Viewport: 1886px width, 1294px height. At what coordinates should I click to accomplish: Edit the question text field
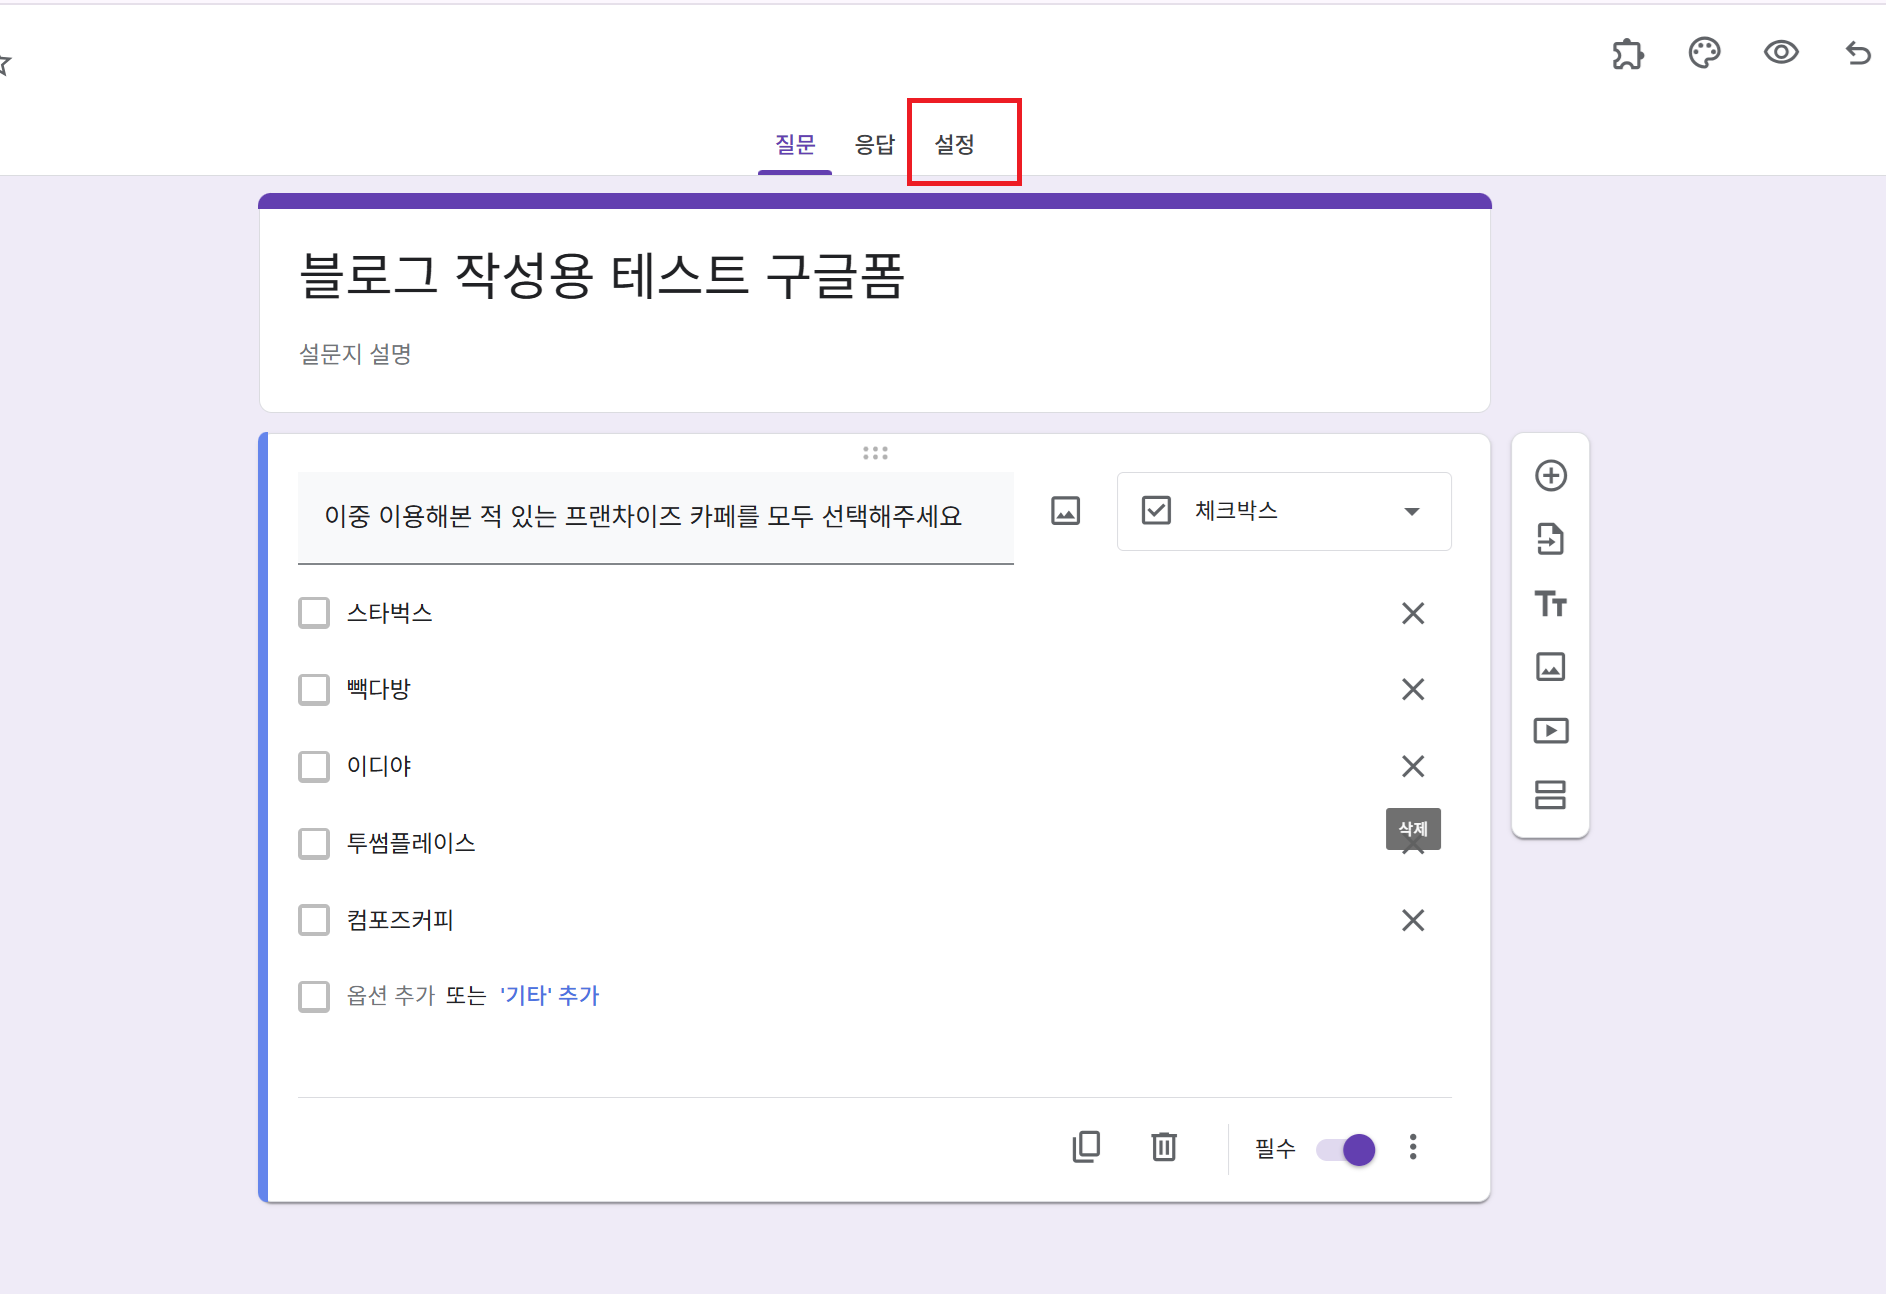coord(655,517)
